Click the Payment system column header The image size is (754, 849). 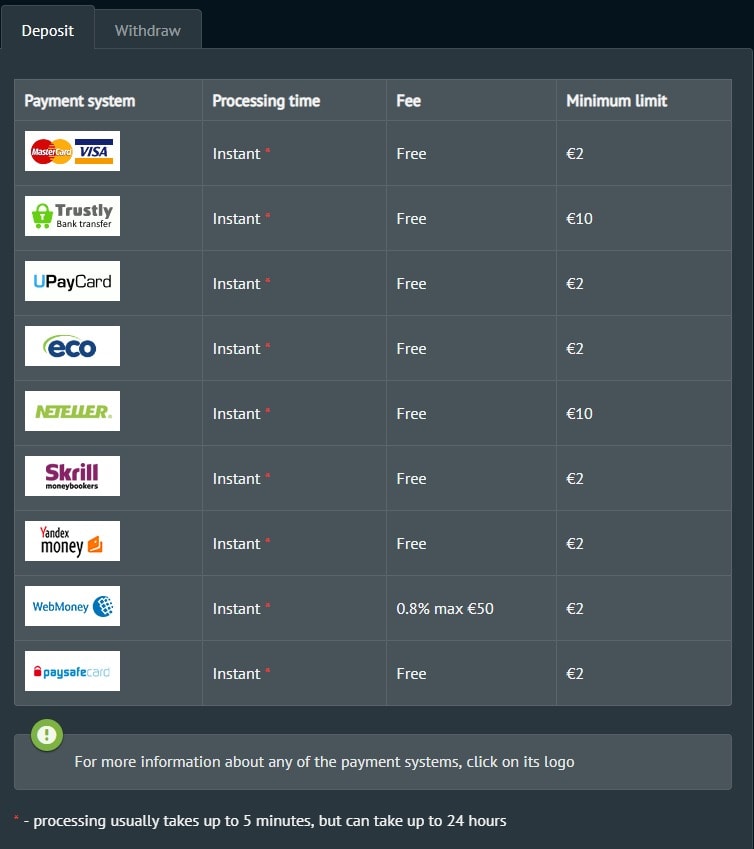(80, 101)
